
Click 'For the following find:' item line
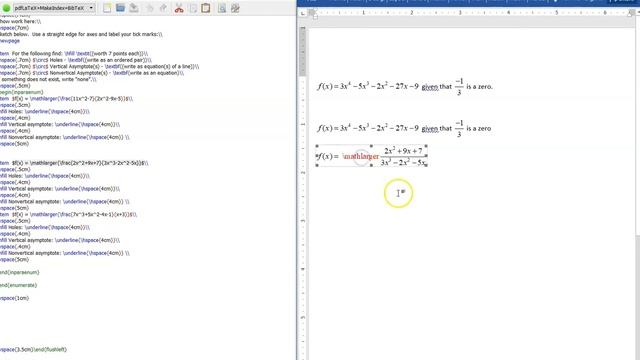coord(73,53)
